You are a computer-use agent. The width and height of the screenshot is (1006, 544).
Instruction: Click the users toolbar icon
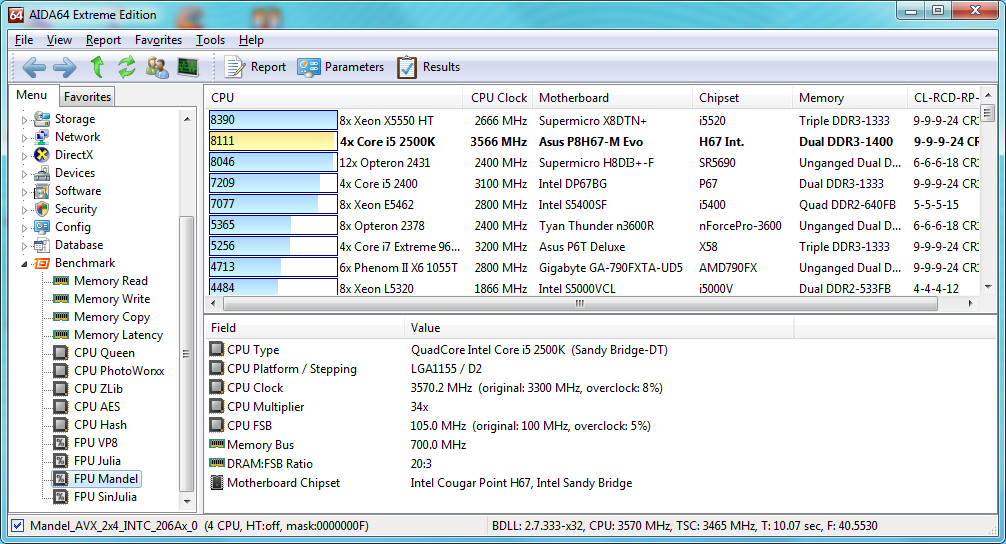(157, 67)
